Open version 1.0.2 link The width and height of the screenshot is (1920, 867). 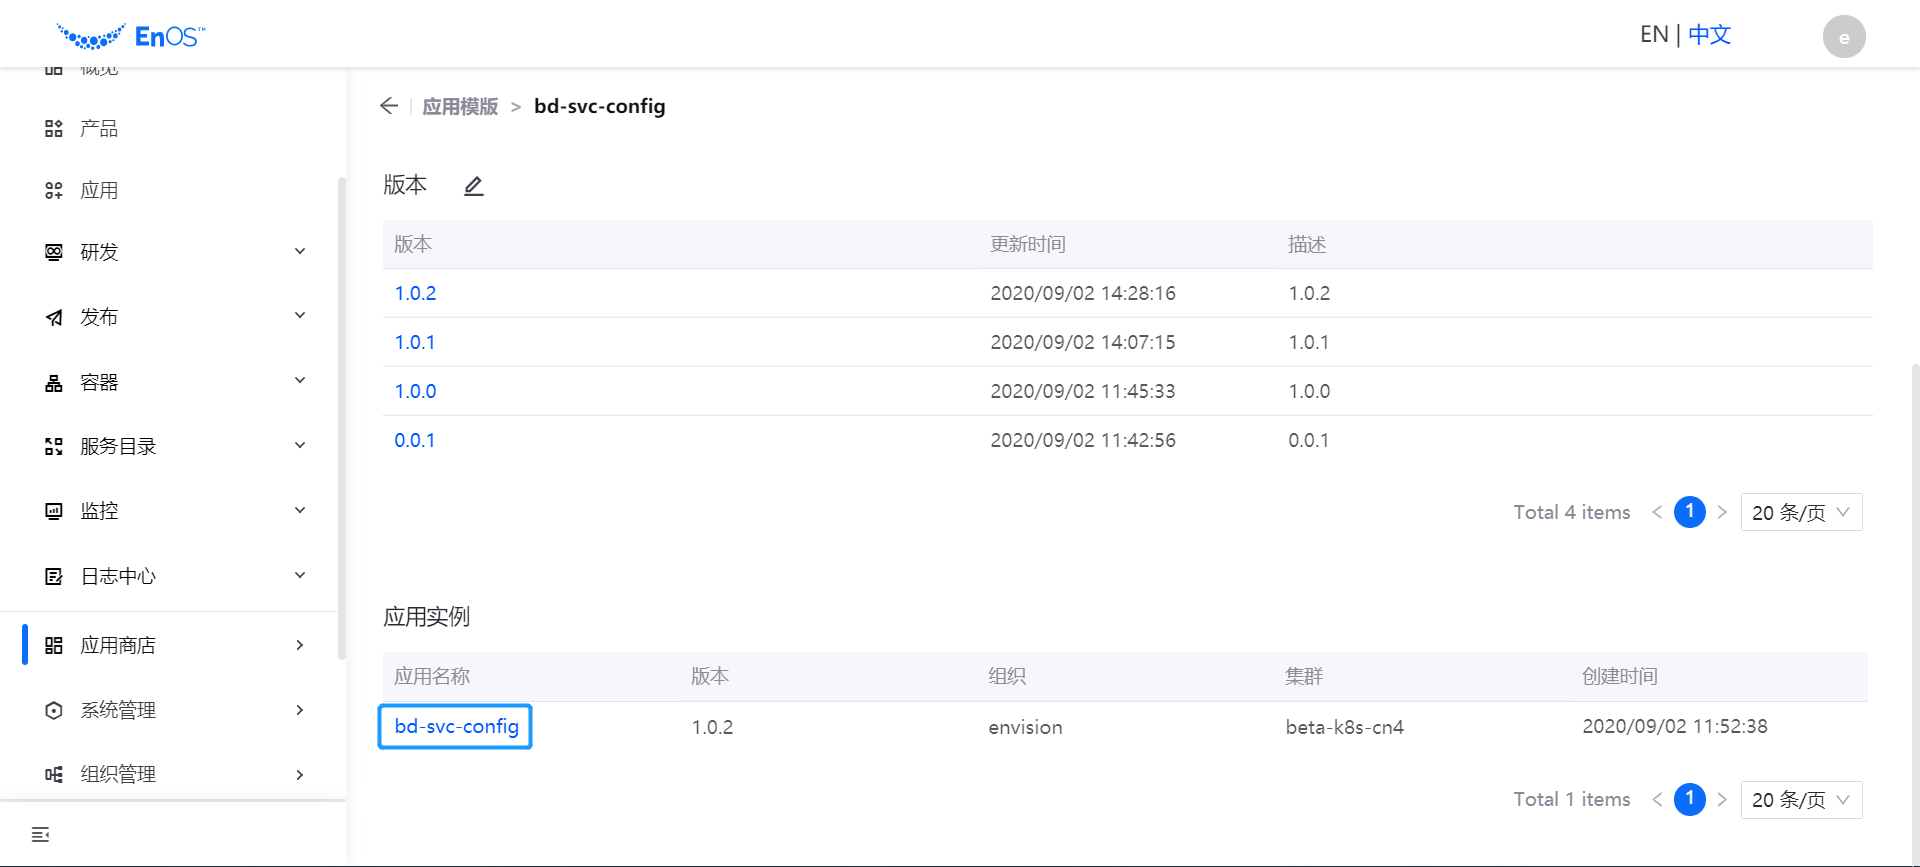click(x=415, y=293)
